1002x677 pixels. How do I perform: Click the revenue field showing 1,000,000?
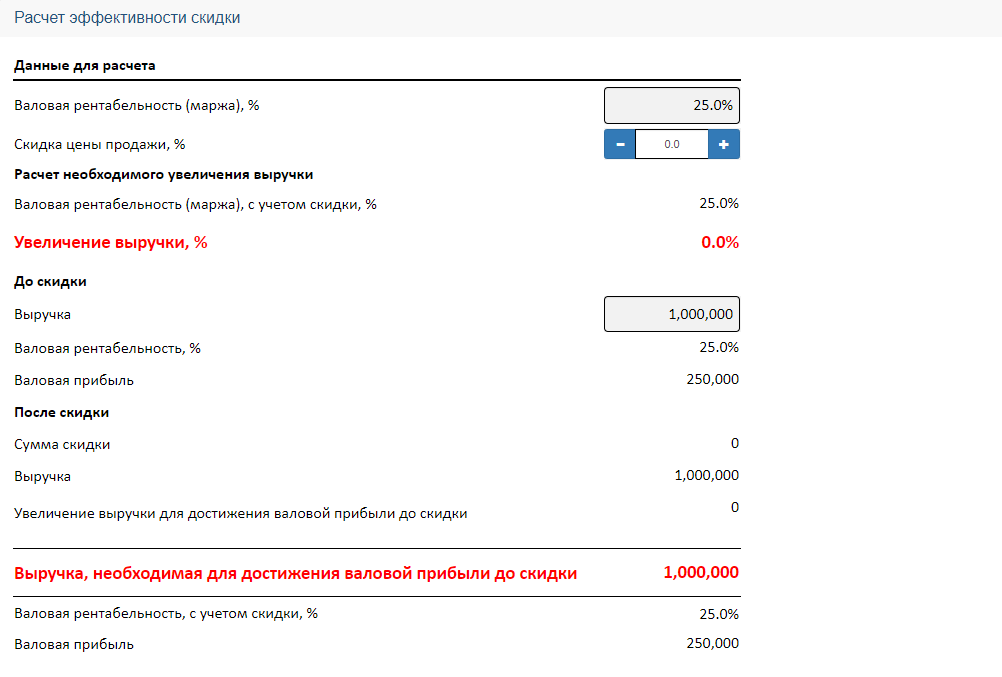click(672, 314)
